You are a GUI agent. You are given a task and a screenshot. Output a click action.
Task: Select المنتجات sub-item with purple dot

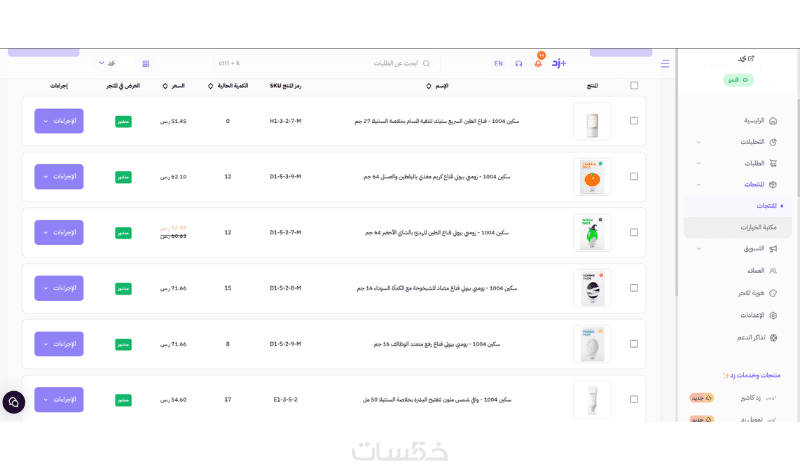pos(738,206)
